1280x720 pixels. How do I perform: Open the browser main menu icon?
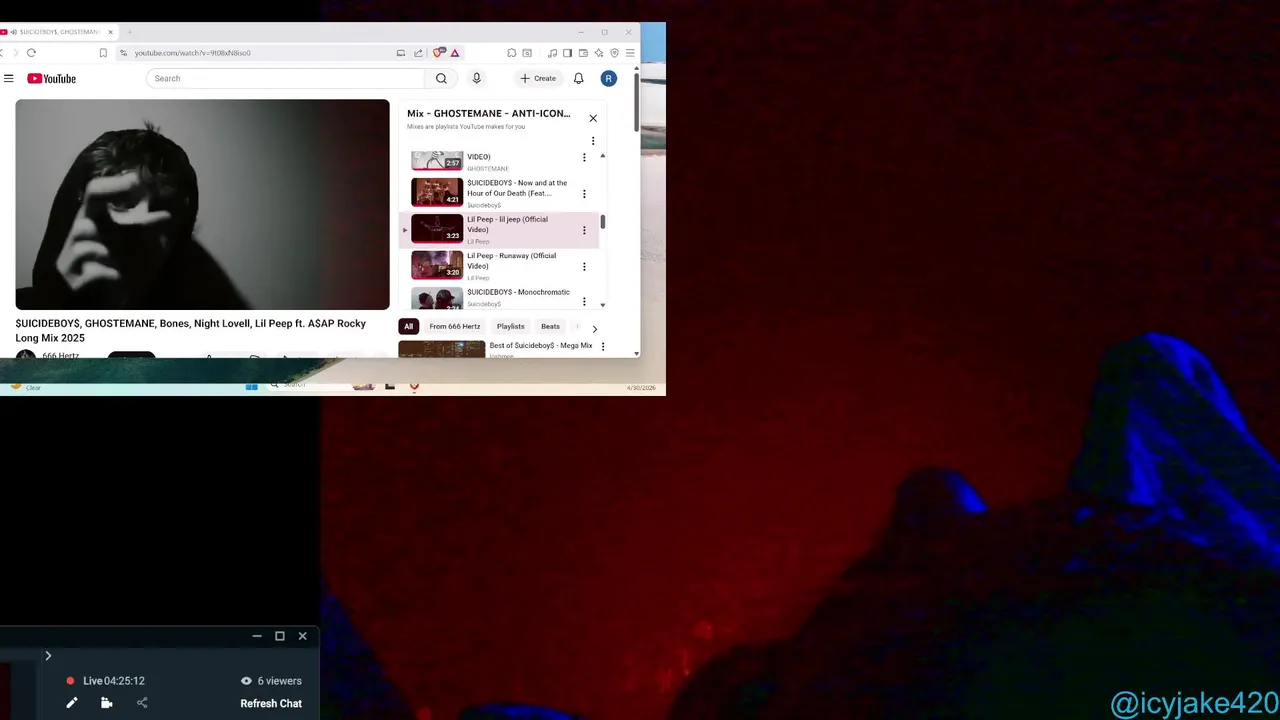pyautogui.click(x=630, y=53)
